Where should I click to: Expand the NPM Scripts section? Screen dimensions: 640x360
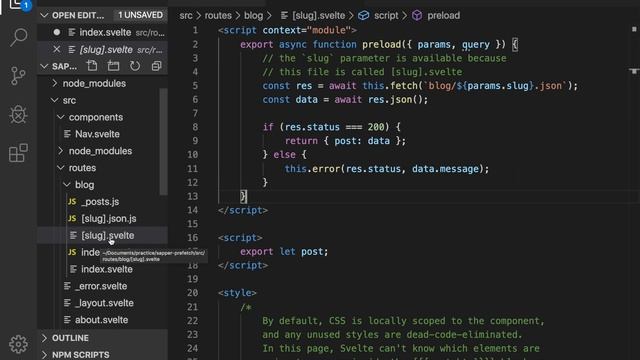click(x=44, y=355)
